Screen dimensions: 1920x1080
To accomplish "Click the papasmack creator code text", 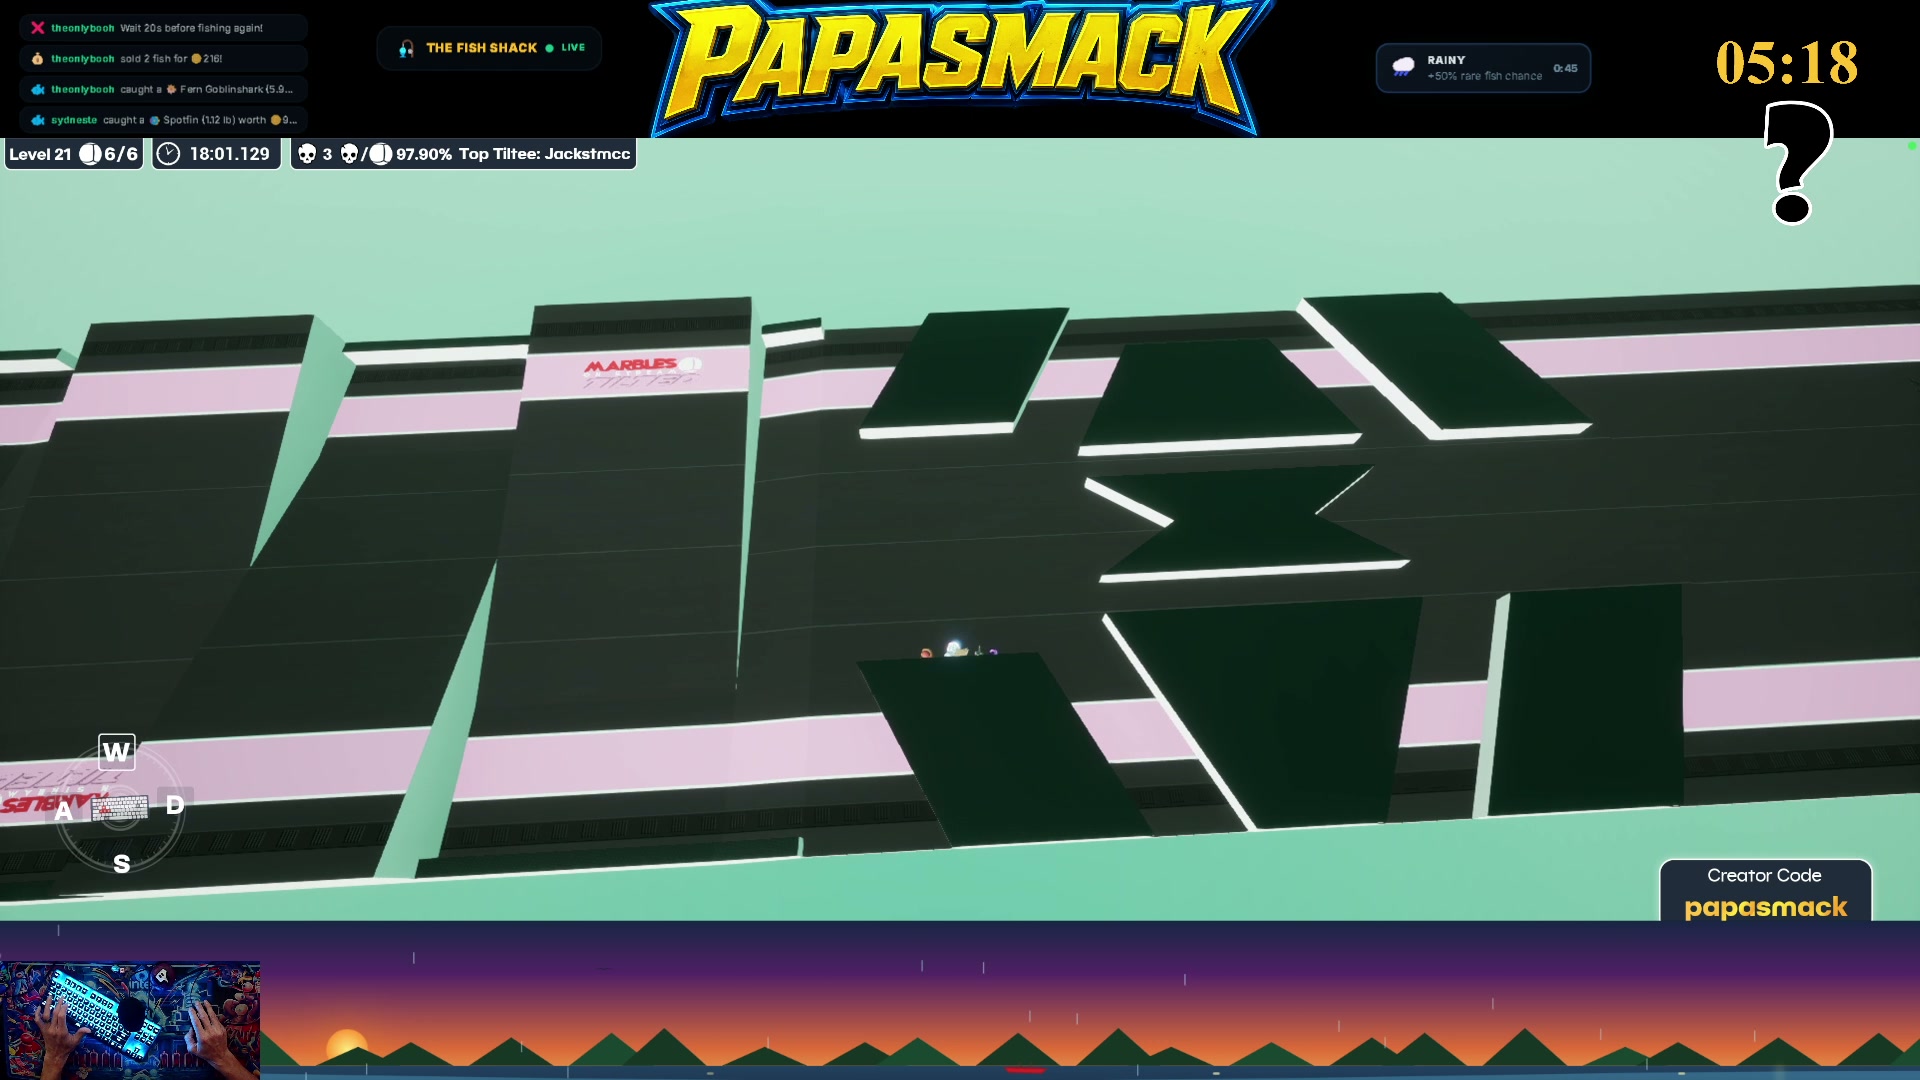I will coord(1766,907).
